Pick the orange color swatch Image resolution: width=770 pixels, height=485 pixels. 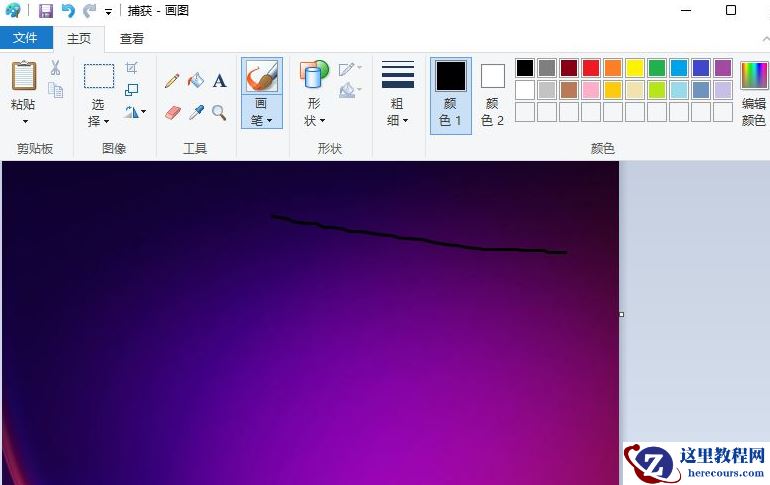pyautogui.click(x=613, y=68)
